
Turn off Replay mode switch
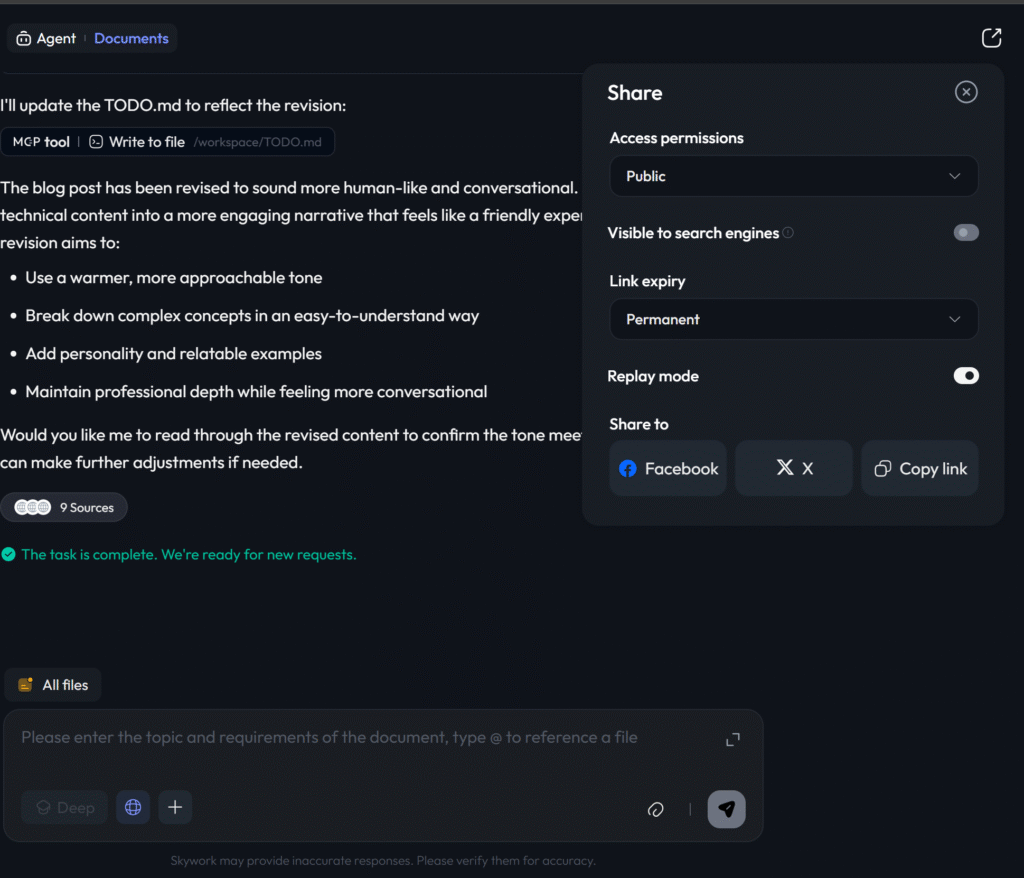[x=965, y=376]
